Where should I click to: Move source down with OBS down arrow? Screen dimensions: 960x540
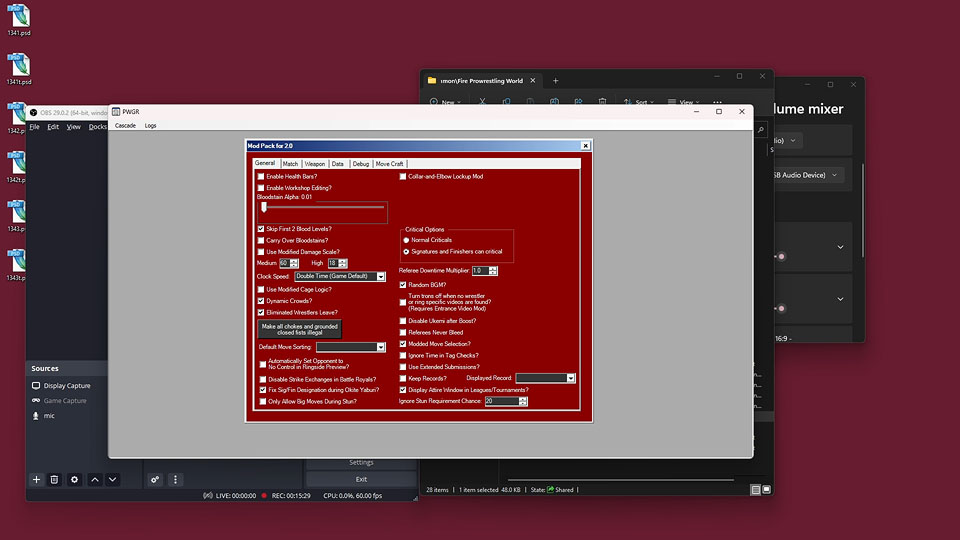click(113, 479)
